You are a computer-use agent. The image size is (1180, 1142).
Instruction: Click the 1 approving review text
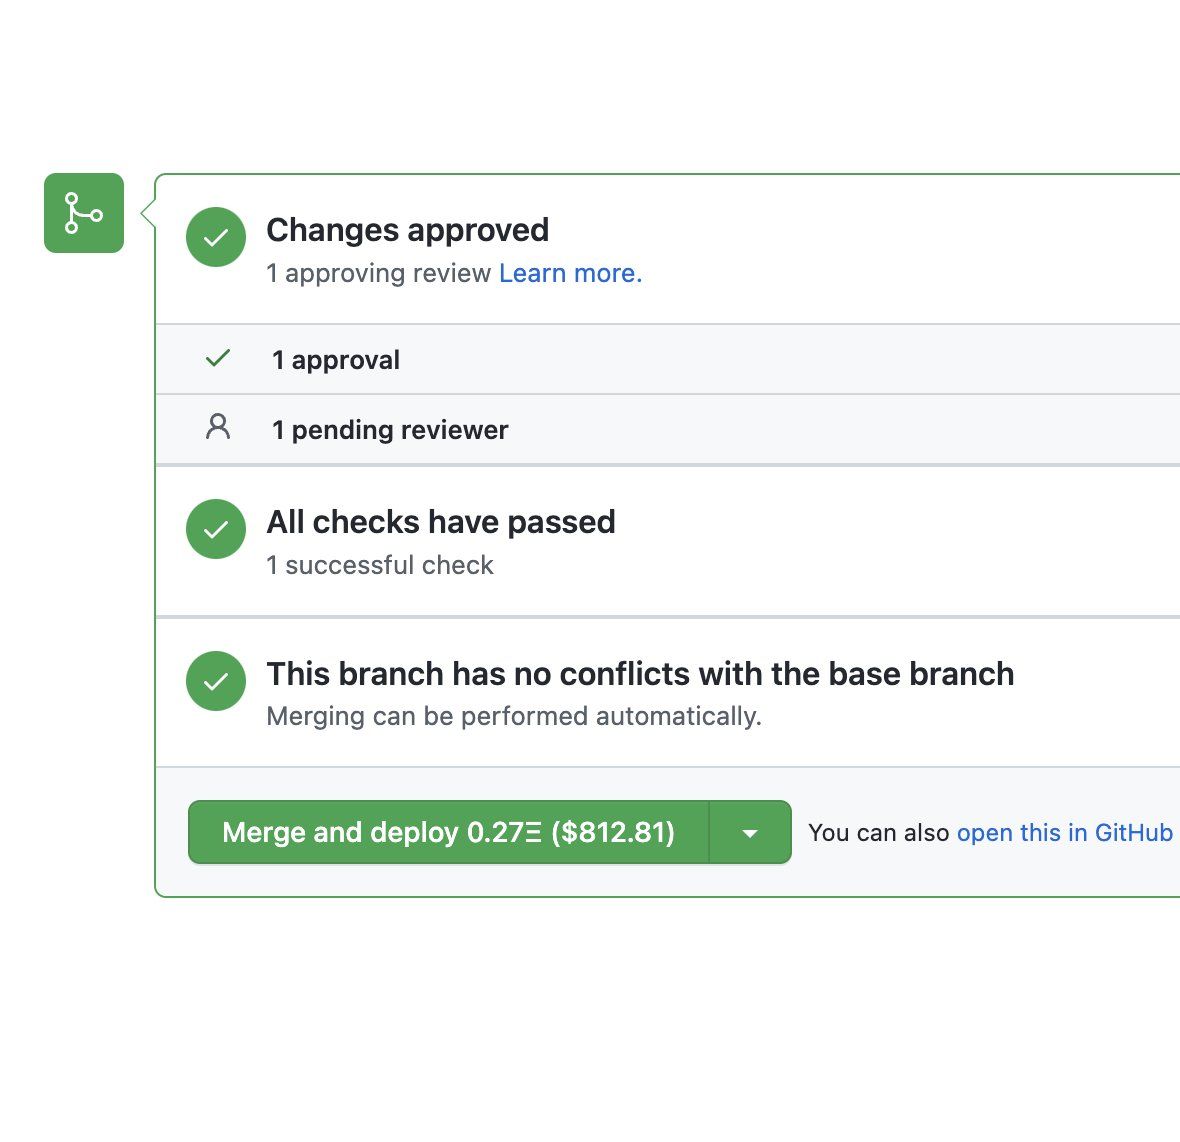point(379,273)
